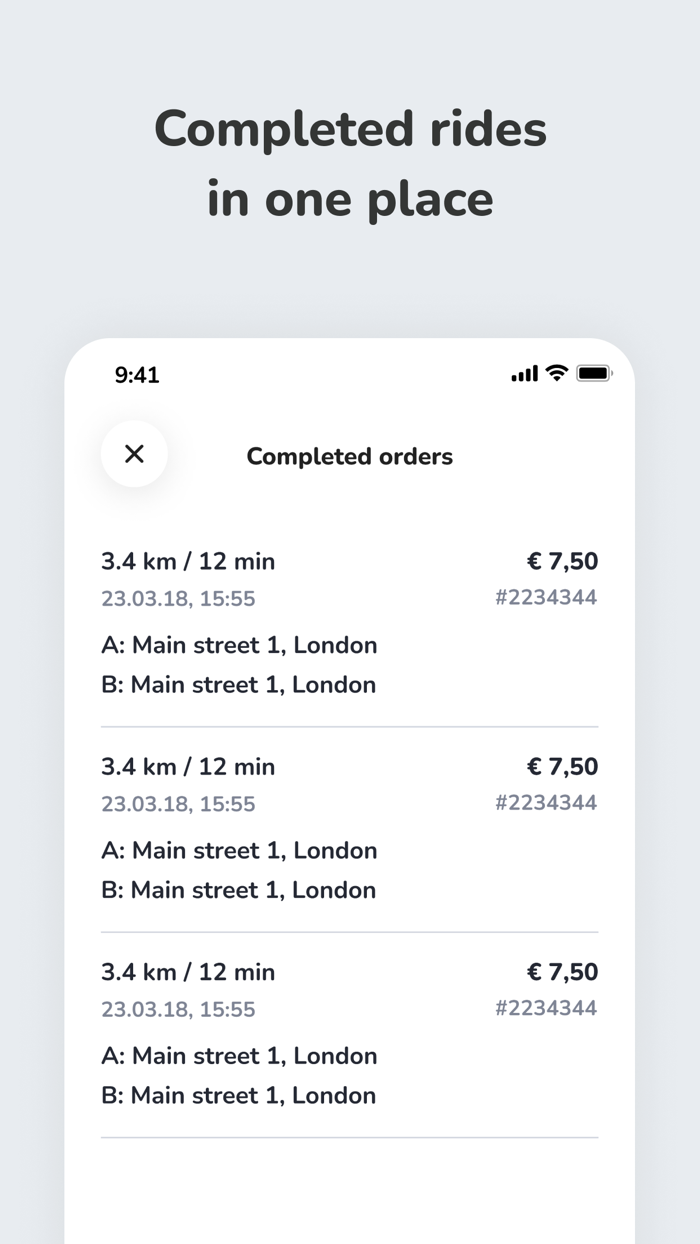Click the third ride's #2234344 order number

pyautogui.click(x=546, y=1009)
